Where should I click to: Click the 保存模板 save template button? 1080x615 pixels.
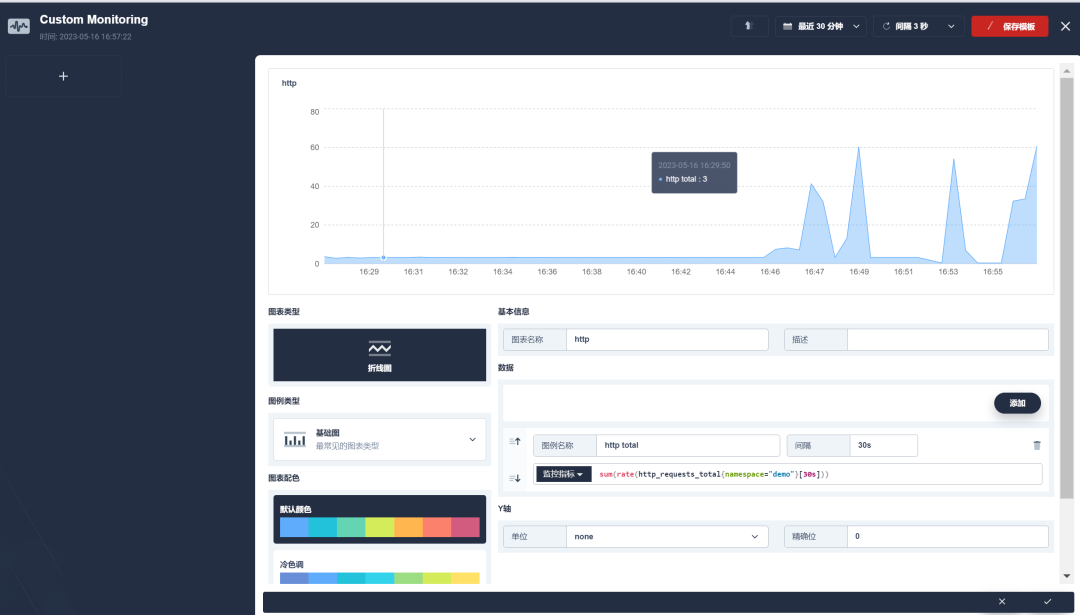(1010, 26)
